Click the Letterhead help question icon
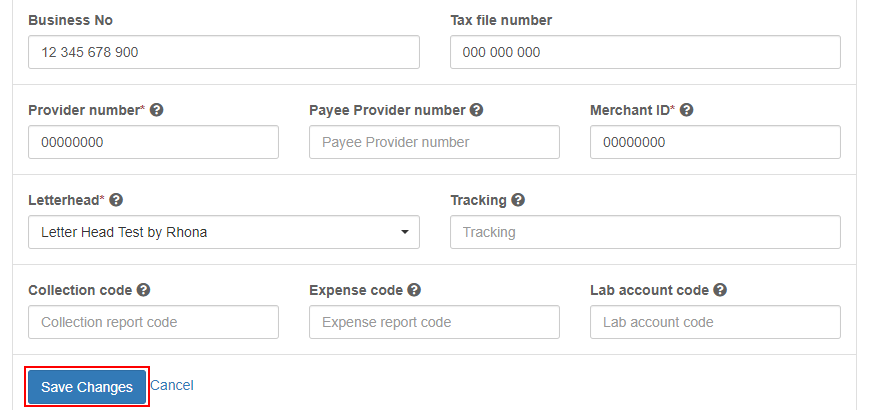 [x=116, y=200]
